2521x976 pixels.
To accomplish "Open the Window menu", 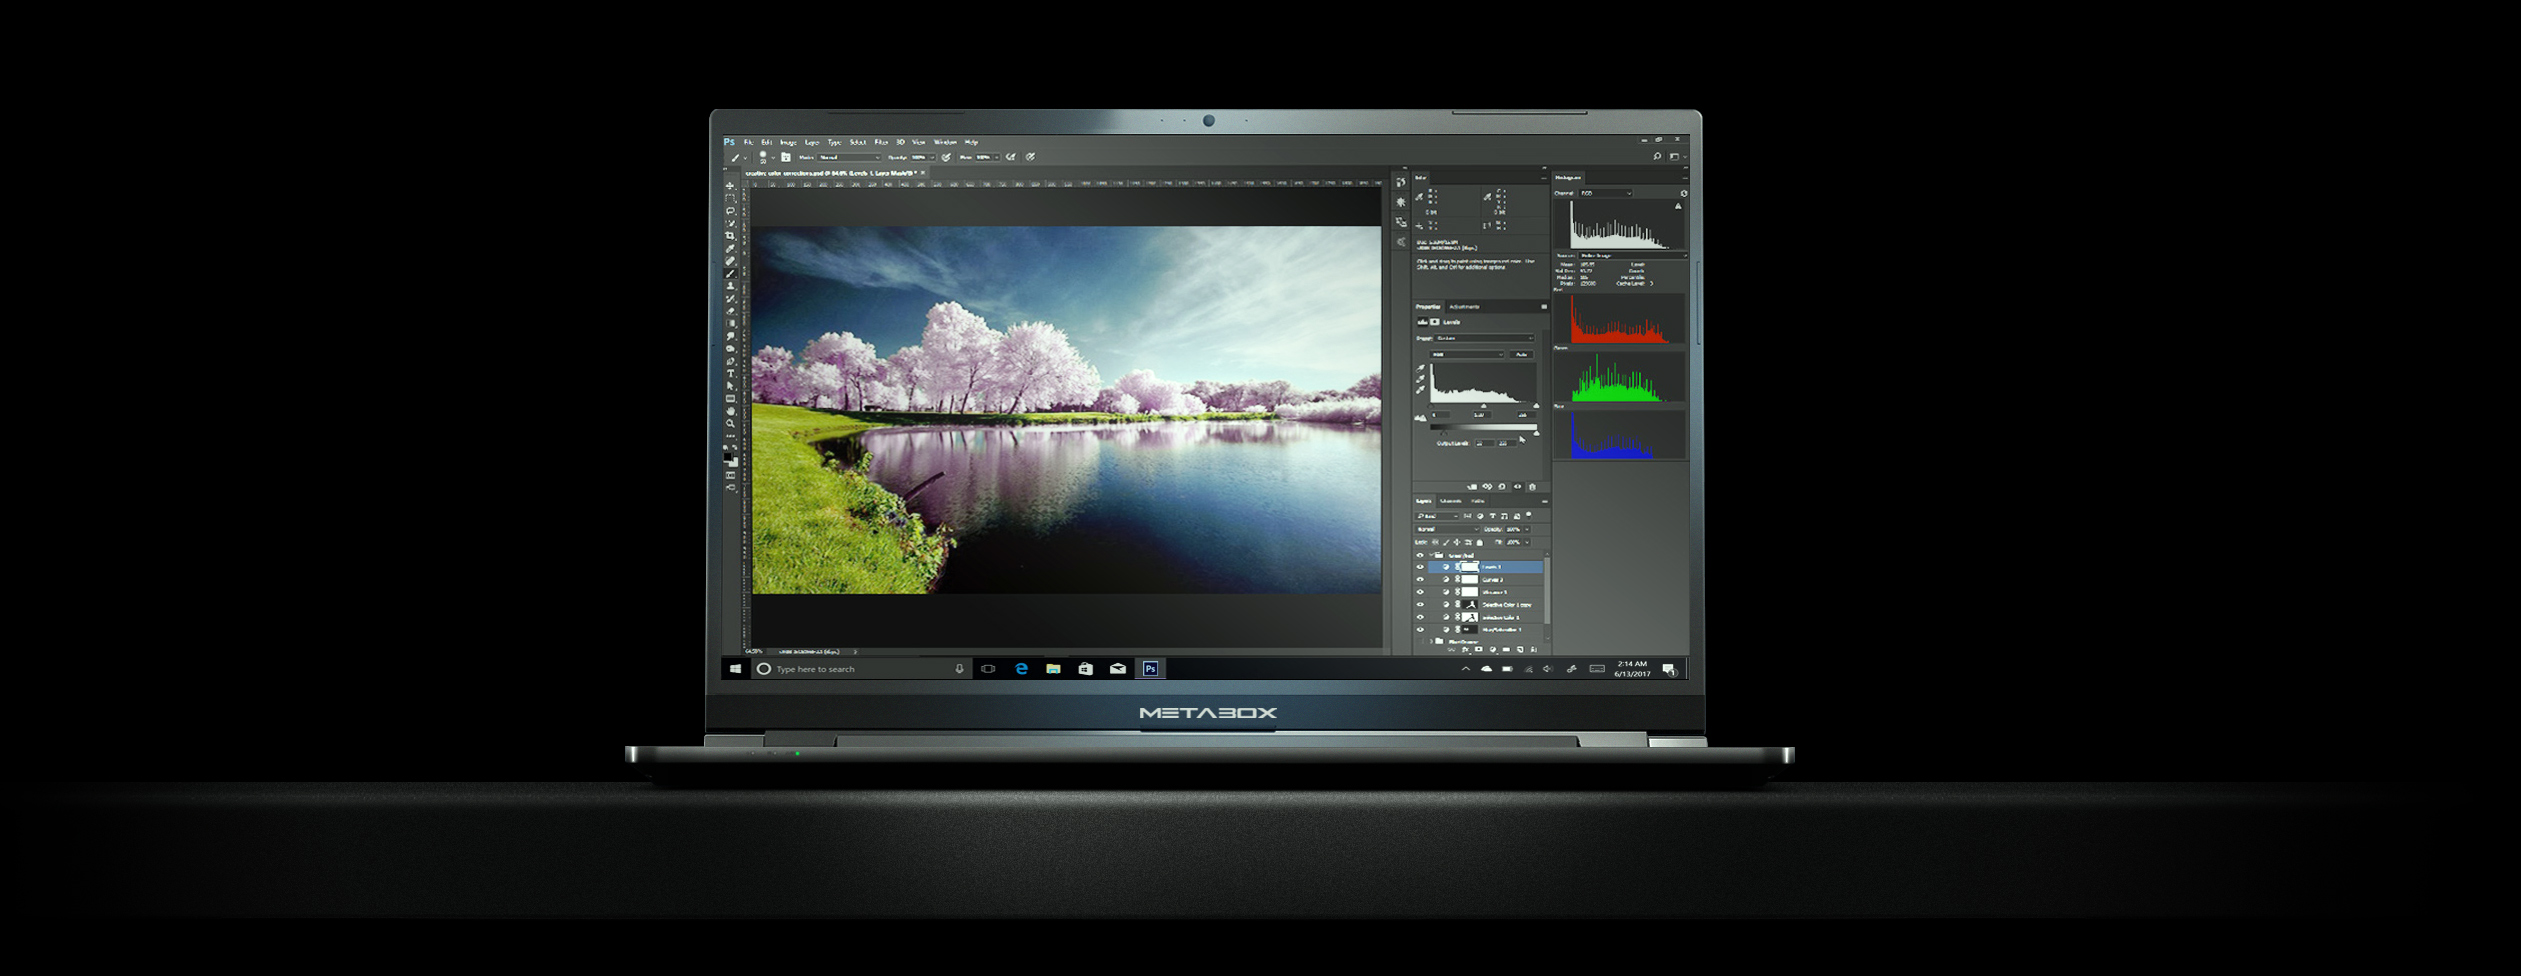I will coord(946,142).
